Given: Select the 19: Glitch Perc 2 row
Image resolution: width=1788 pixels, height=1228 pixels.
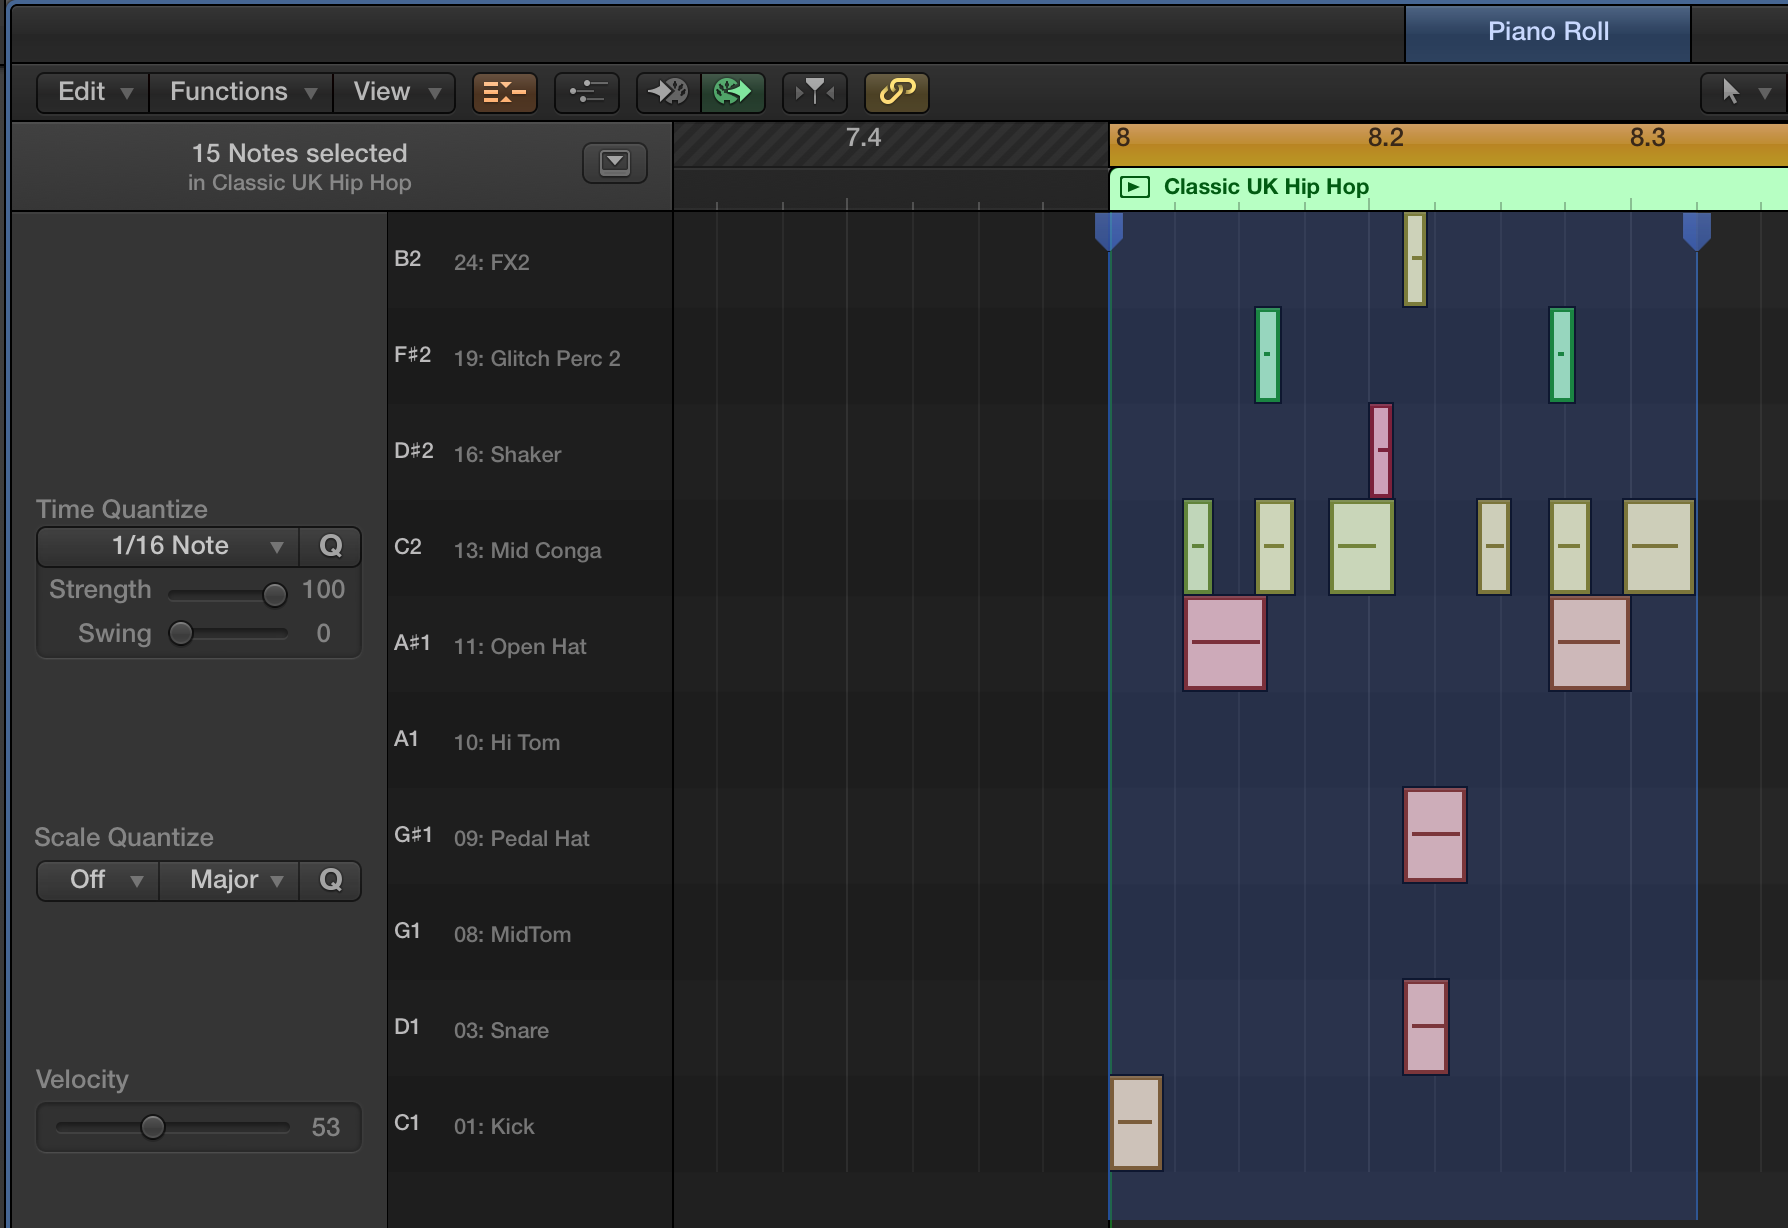Looking at the screenshot, I should pos(530,356).
